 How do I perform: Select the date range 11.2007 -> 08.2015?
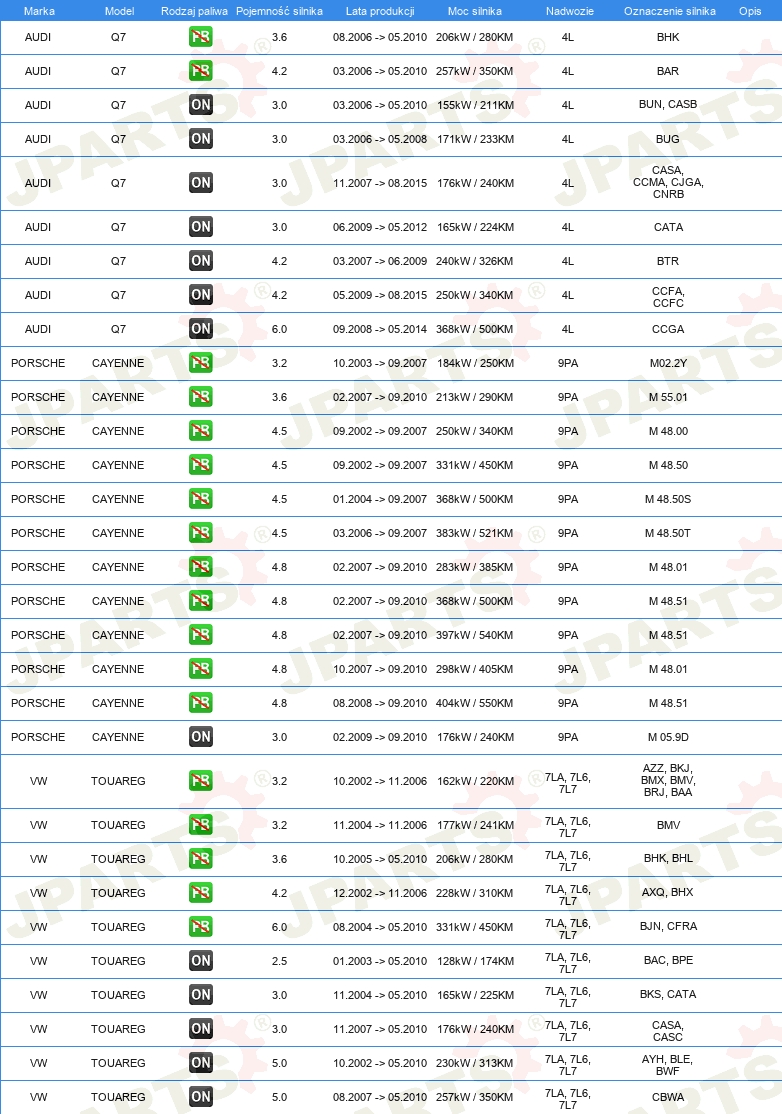point(380,183)
